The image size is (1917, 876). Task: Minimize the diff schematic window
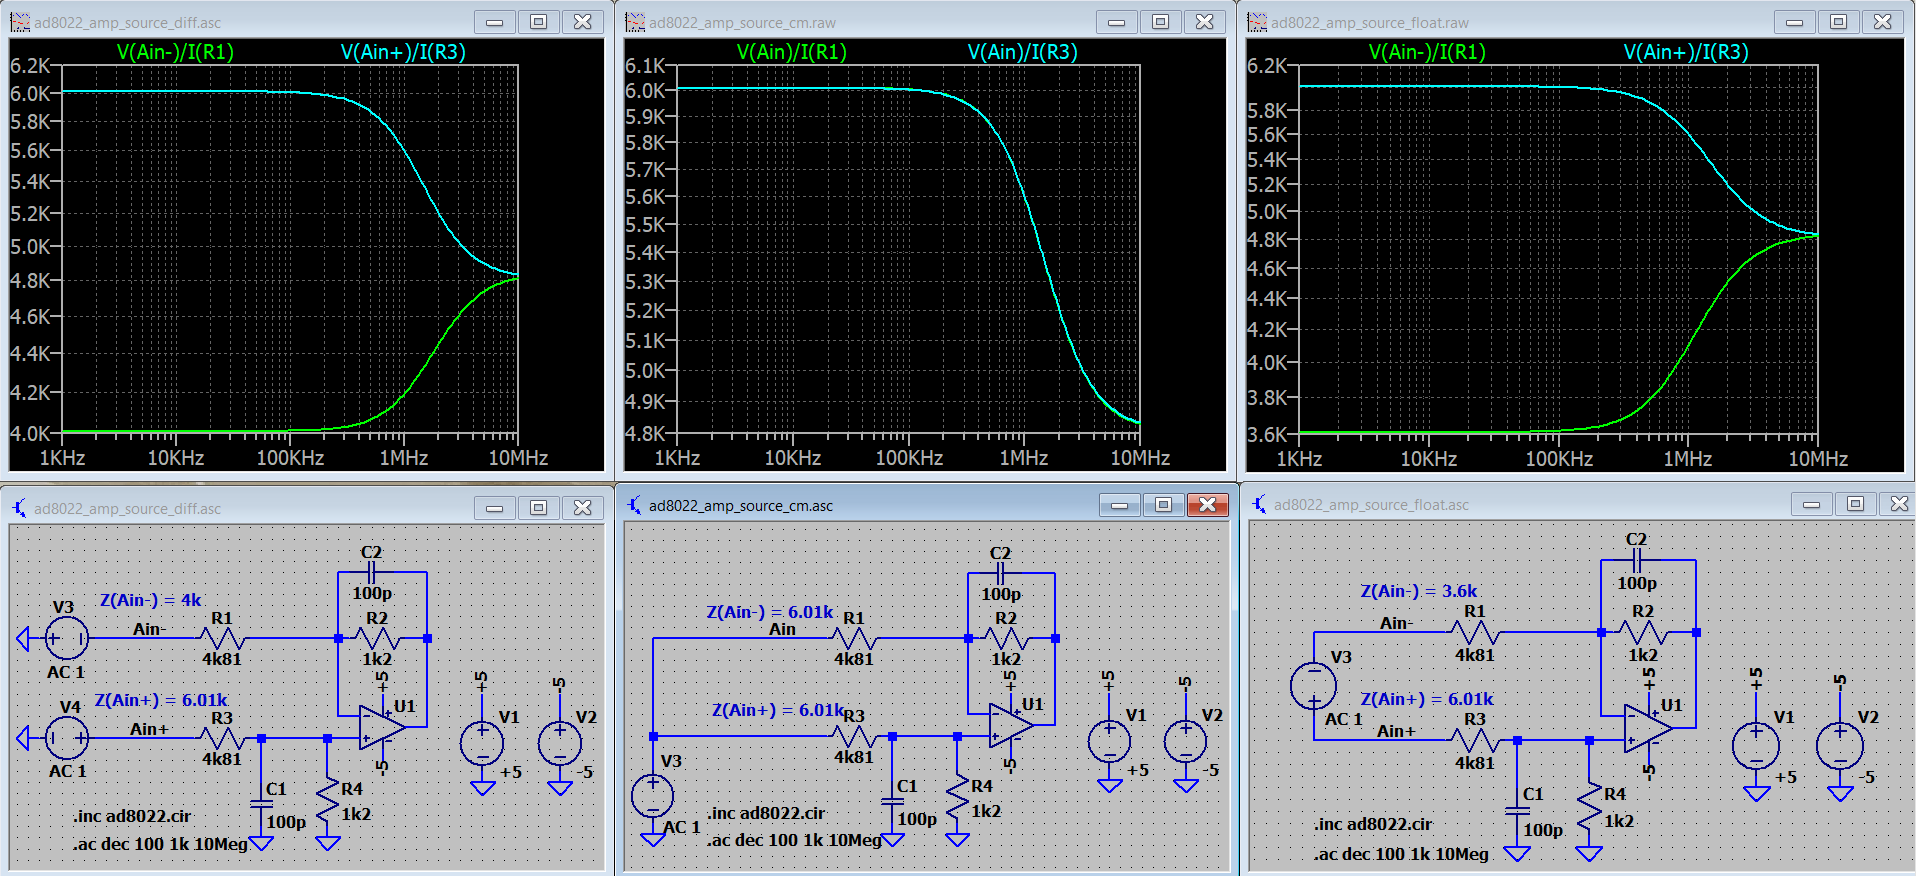coord(495,508)
